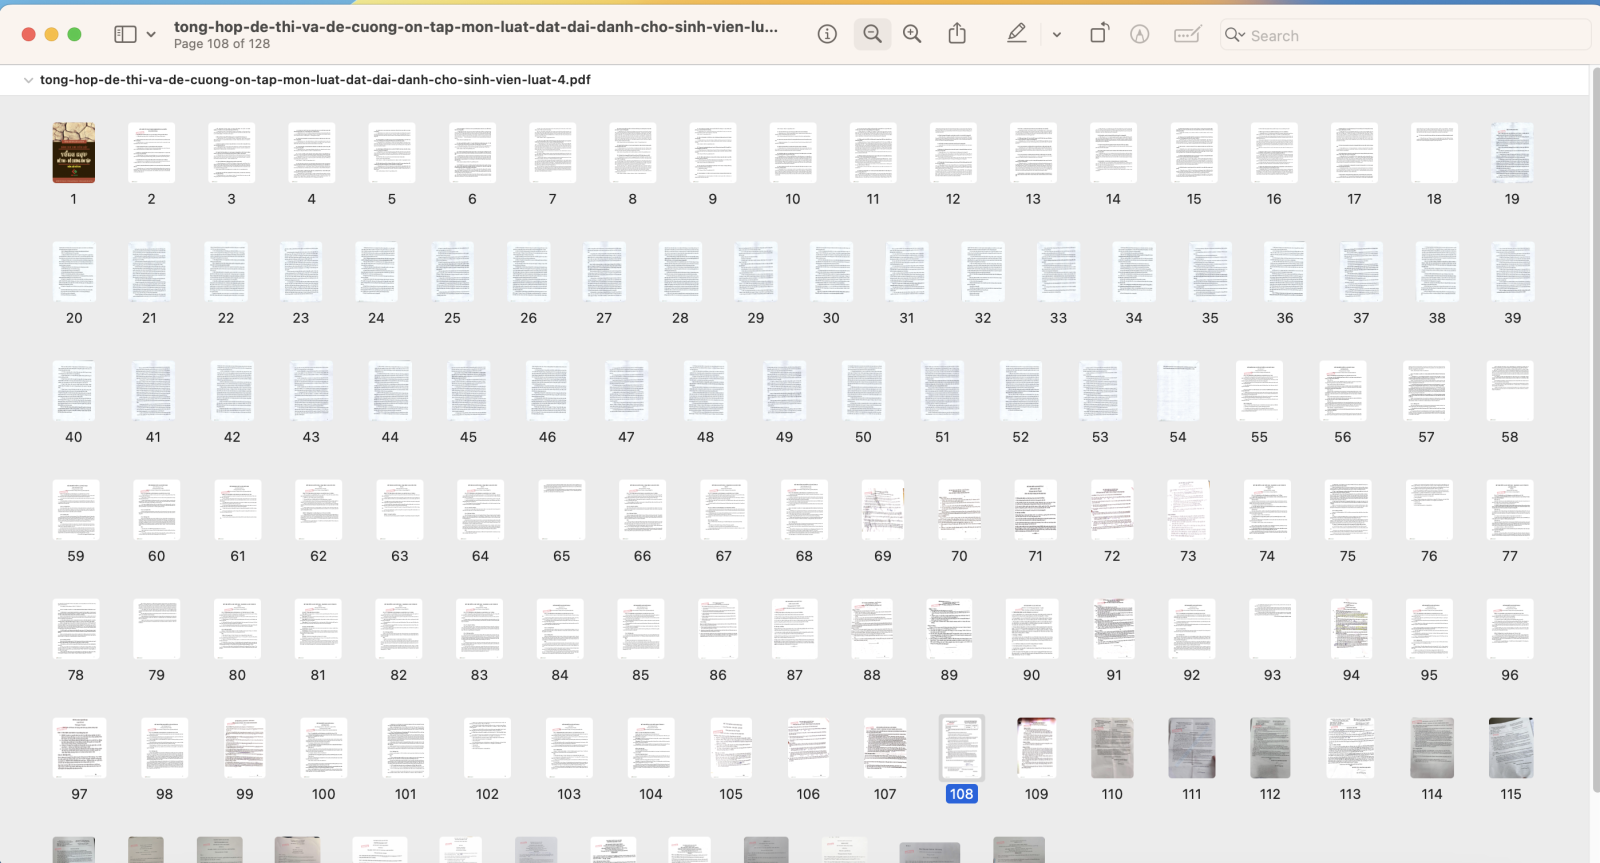Select page 83 thumbnail
The image size is (1600, 863).
(x=479, y=628)
